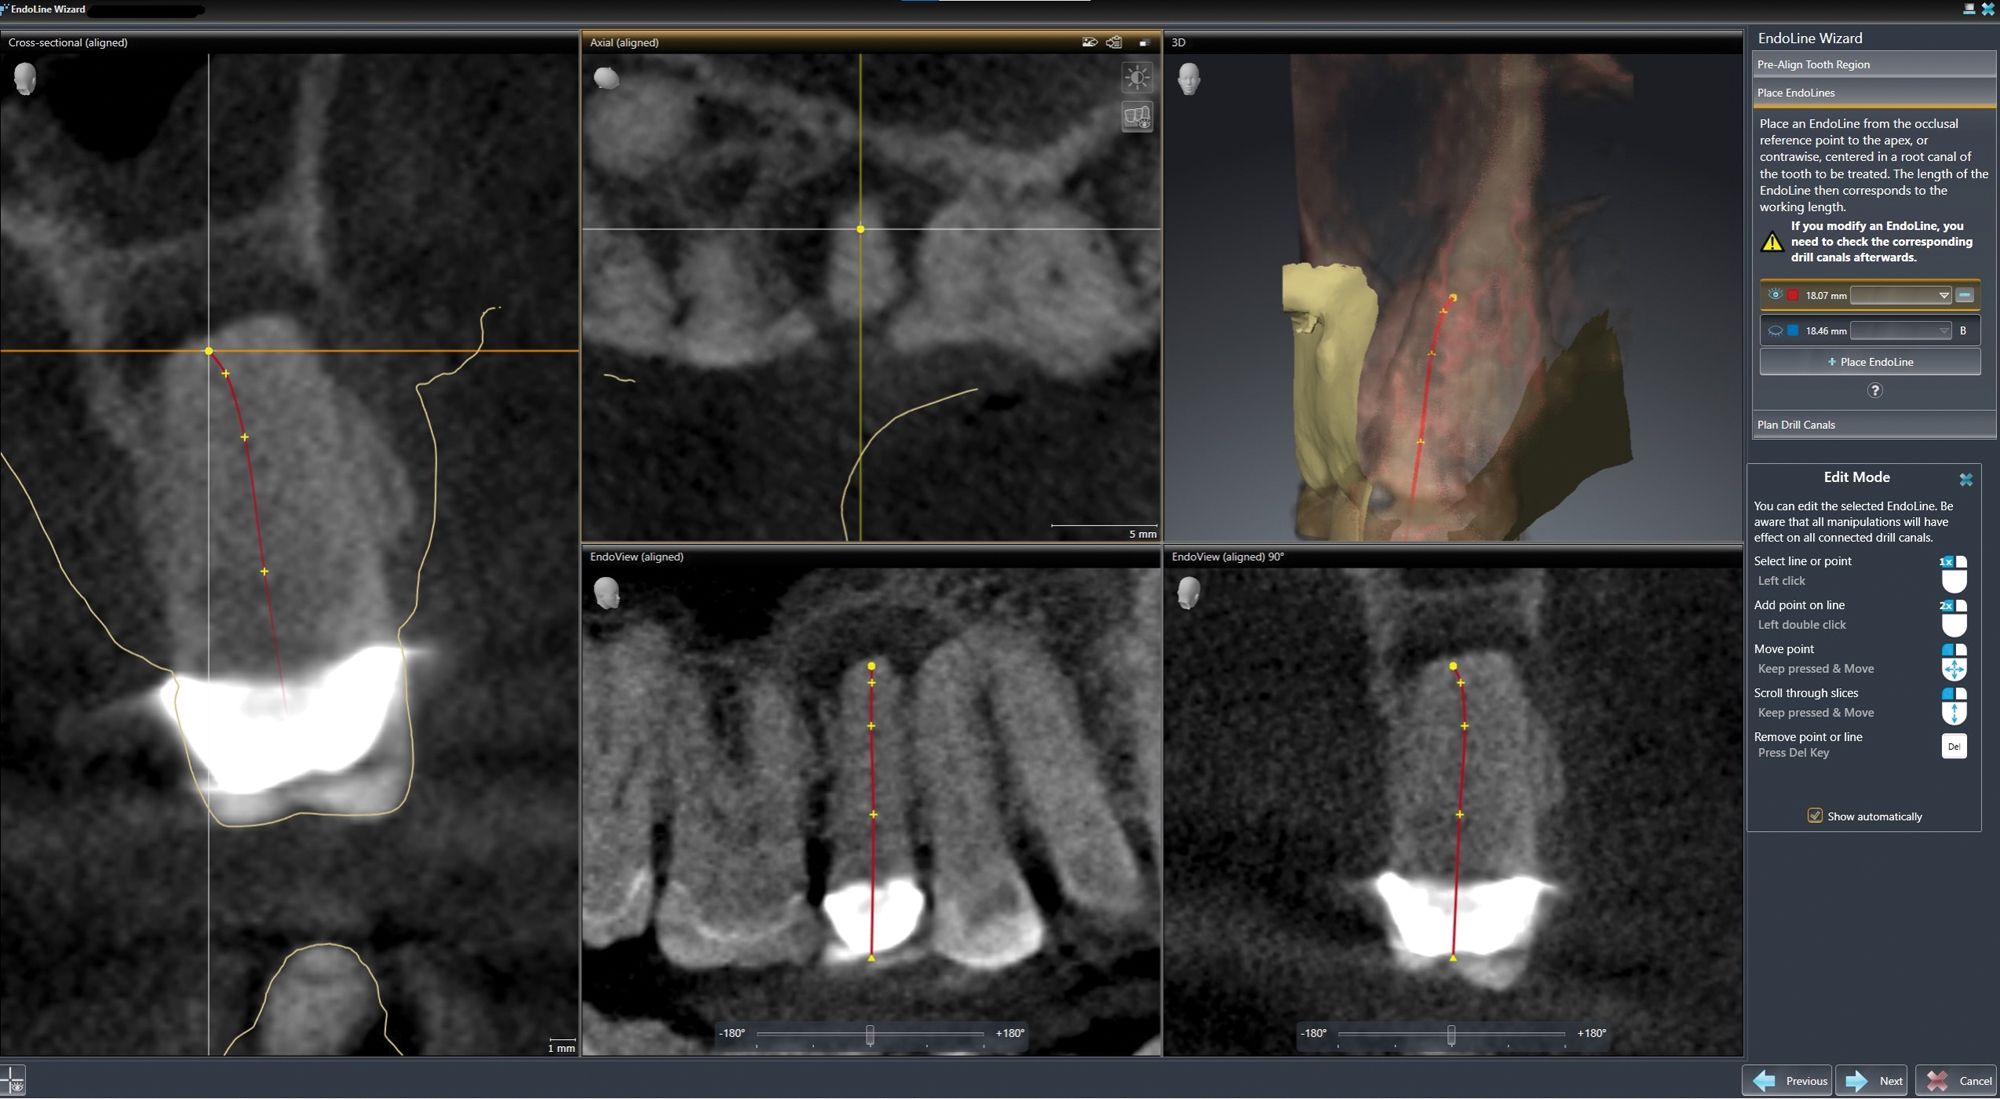Uncheck the Show automatically checkbox

1814,816
